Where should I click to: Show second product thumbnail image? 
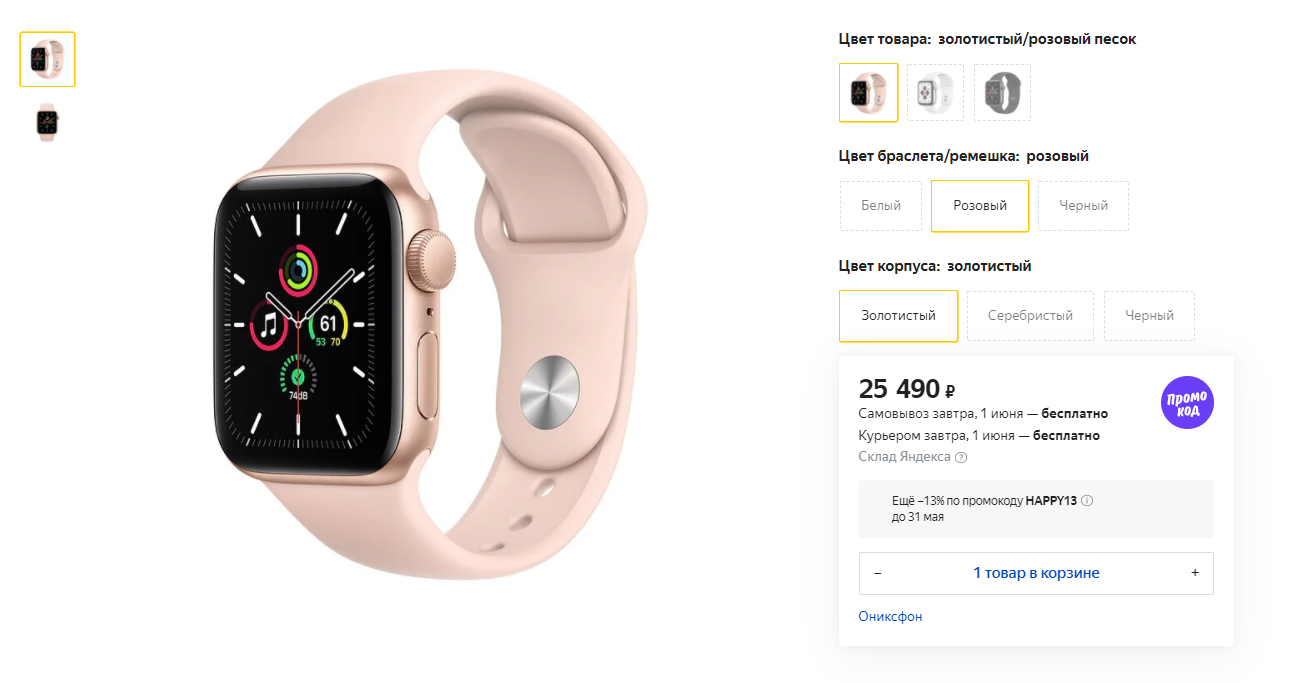tap(47, 122)
